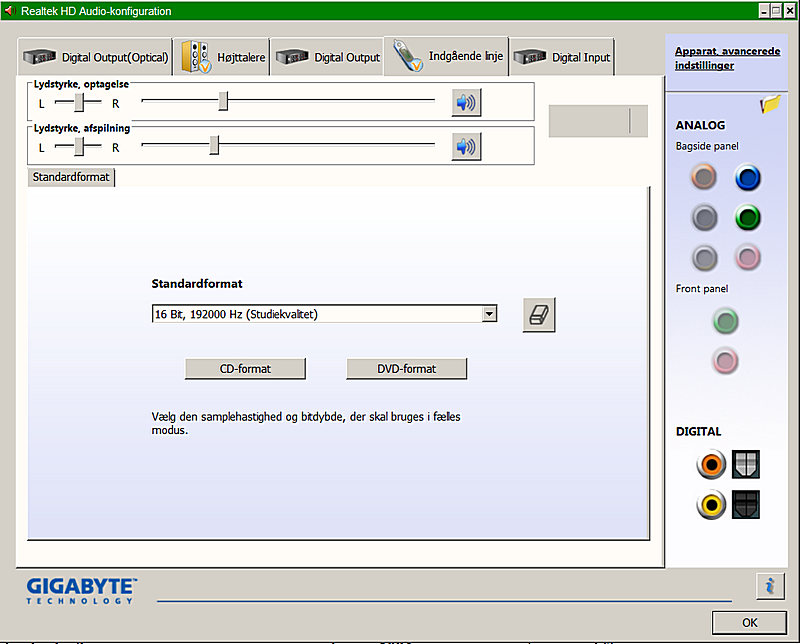800x644 pixels.
Task: Switch to the Højttalere tab
Action: tap(222, 57)
